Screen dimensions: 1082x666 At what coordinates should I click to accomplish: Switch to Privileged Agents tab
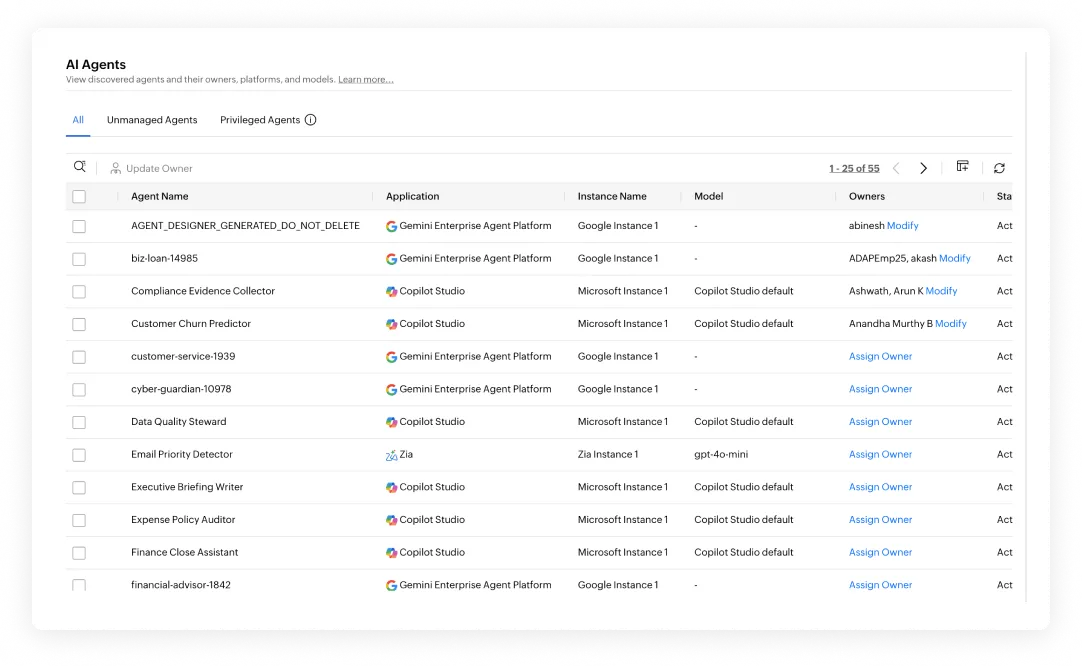(x=260, y=120)
